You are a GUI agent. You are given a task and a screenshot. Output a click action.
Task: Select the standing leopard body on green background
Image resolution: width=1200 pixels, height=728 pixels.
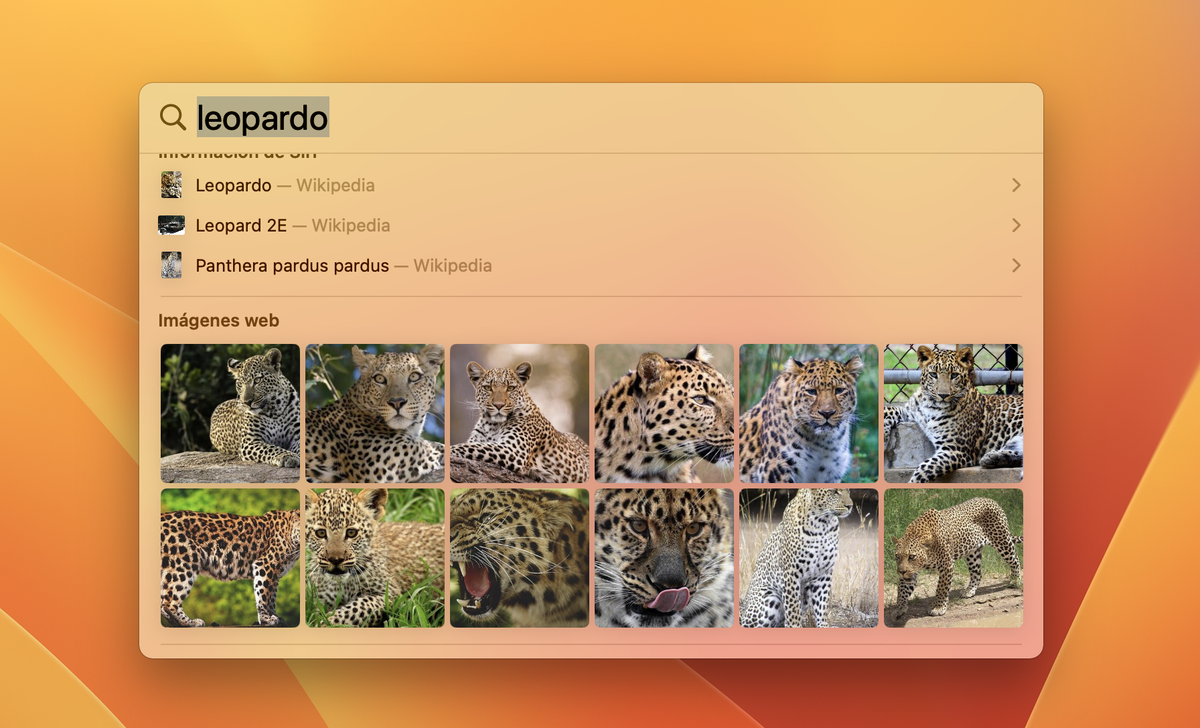(230, 558)
